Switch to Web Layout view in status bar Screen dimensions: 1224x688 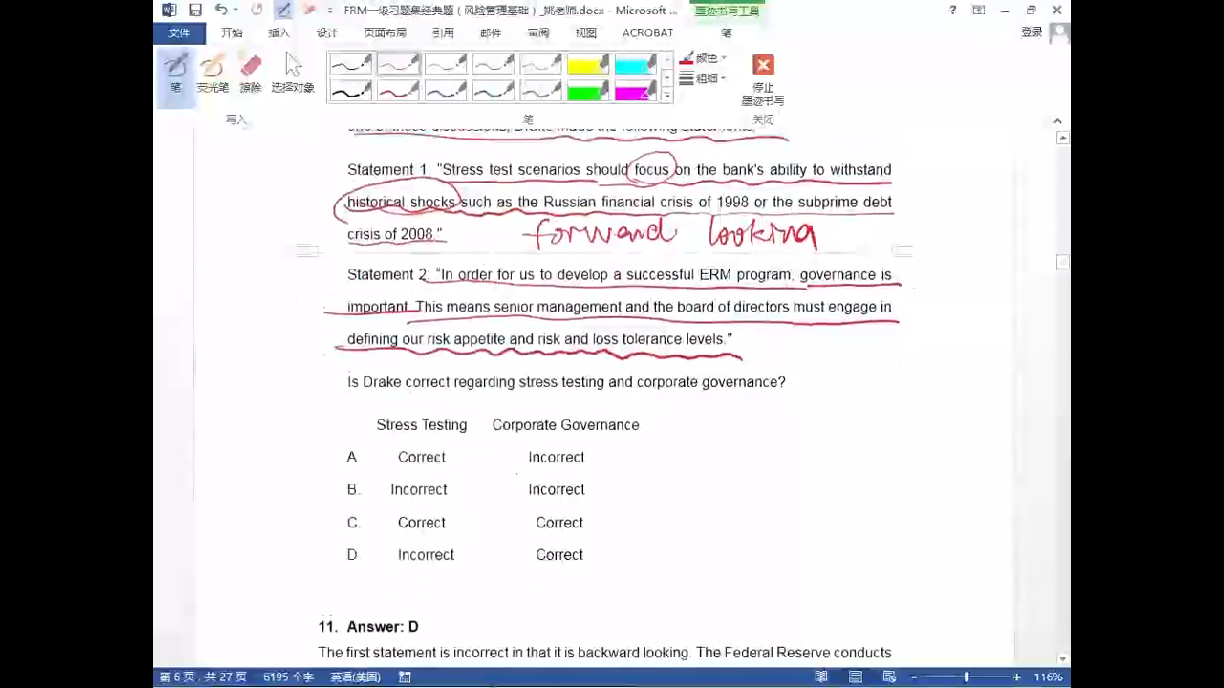(889, 677)
